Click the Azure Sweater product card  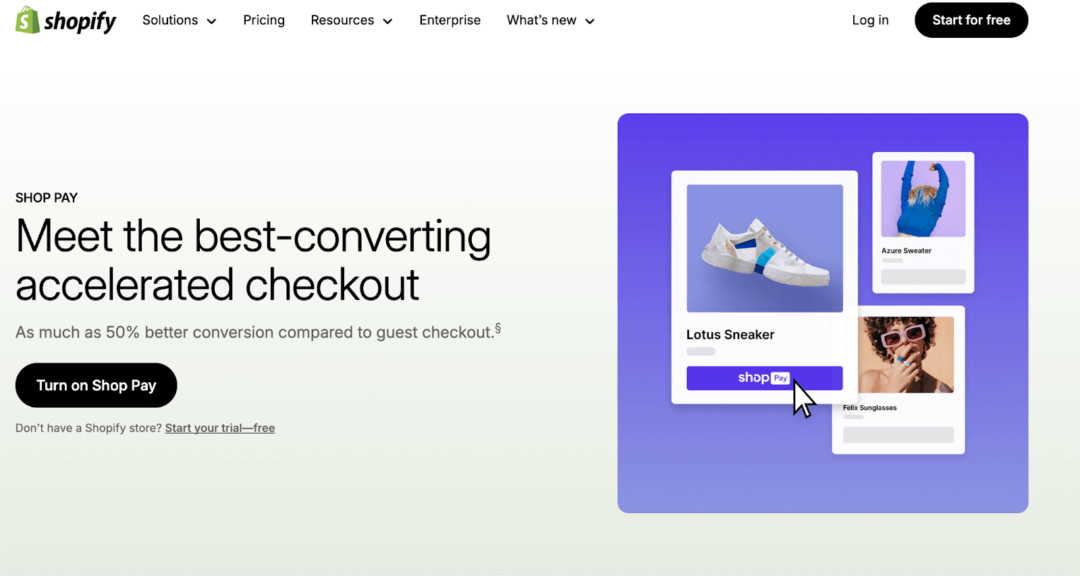922,222
